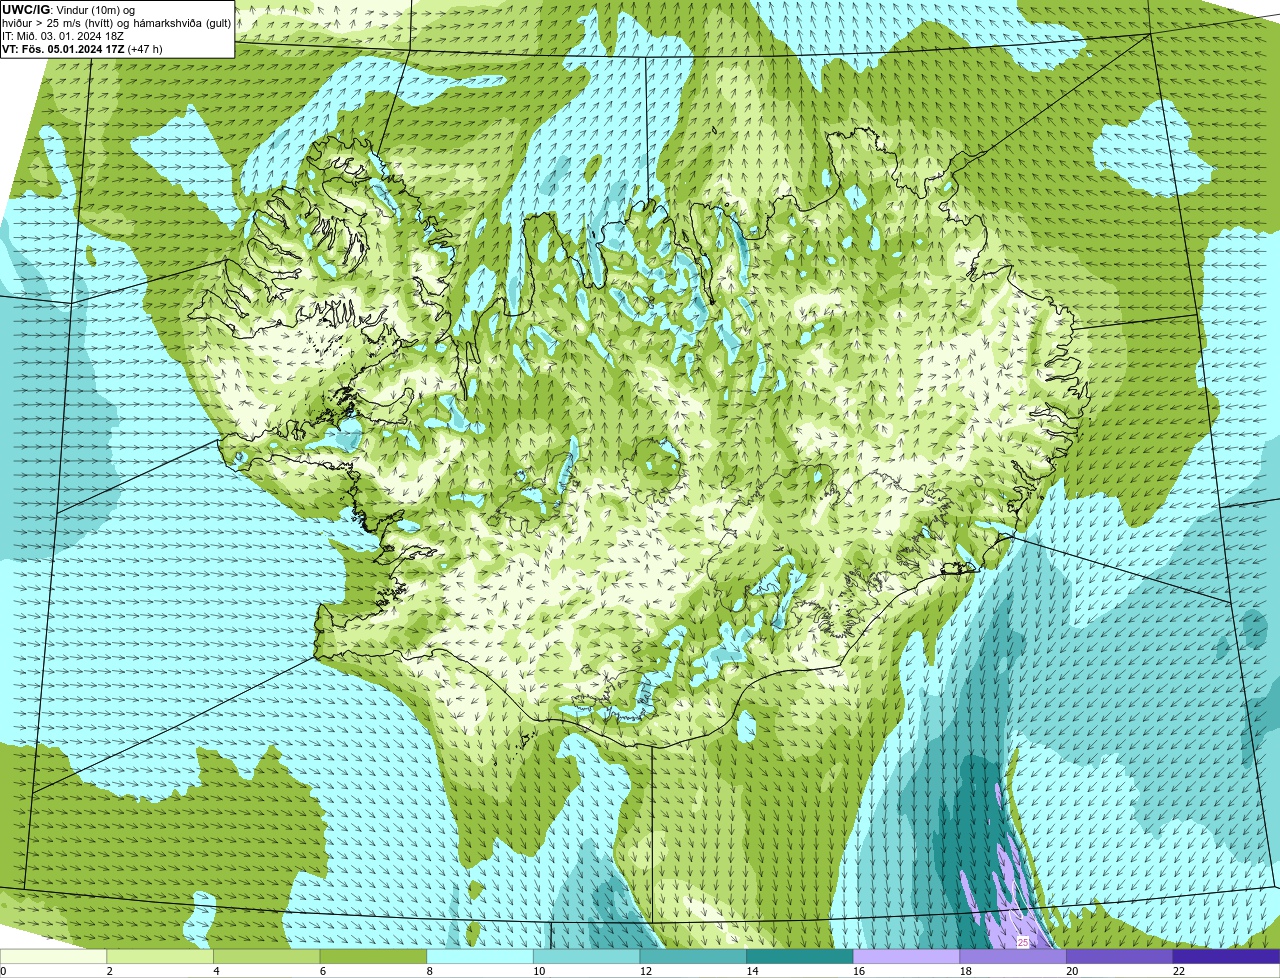Viewport: 1280px width, 978px height.
Task: Click the legend scale label '6'
Action: pyautogui.click(x=323, y=971)
